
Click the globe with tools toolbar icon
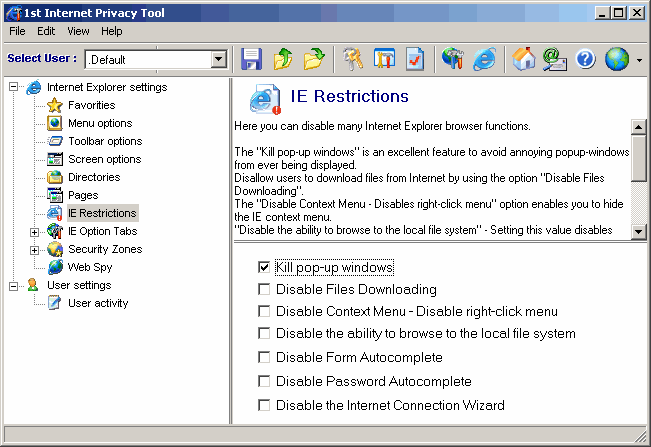point(453,59)
